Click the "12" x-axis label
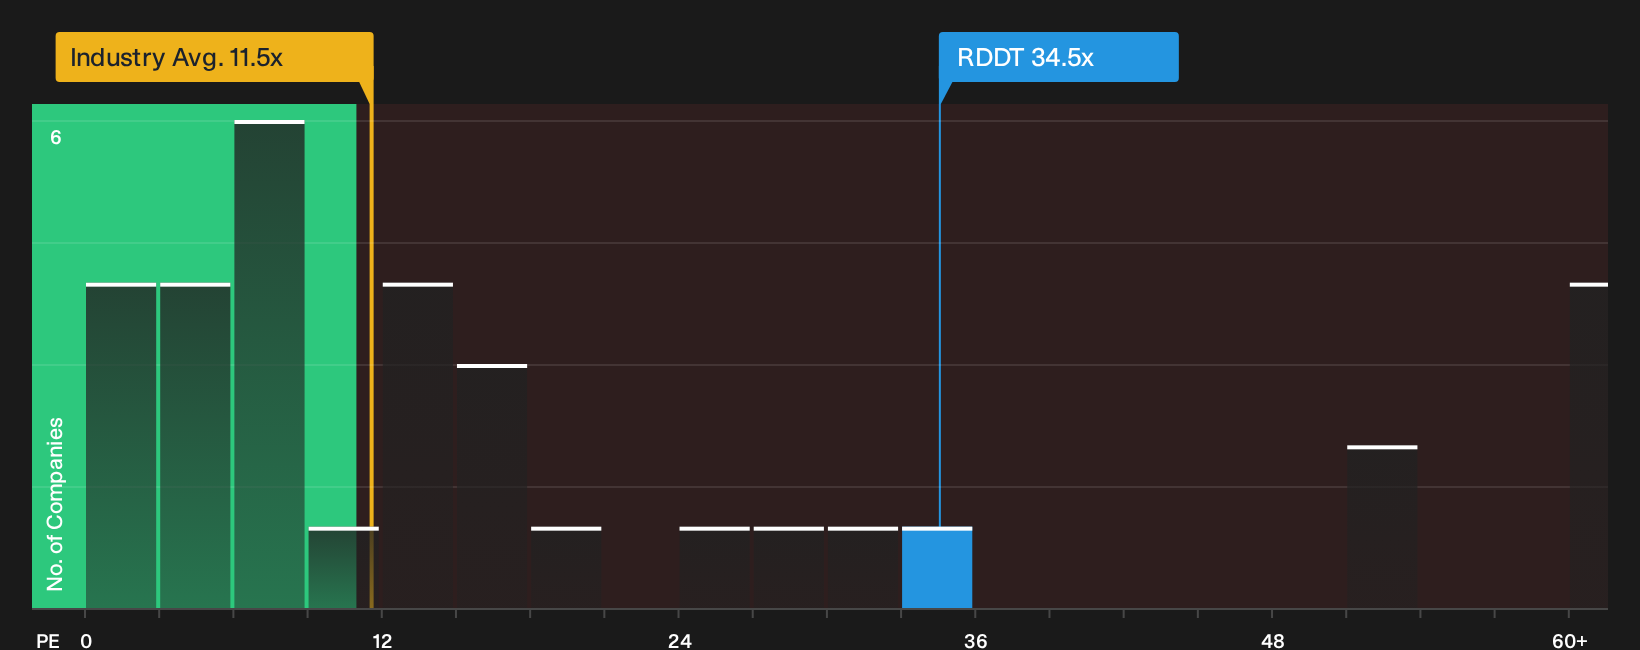Viewport: 1640px width, 650px height. (x=382, y=640)
